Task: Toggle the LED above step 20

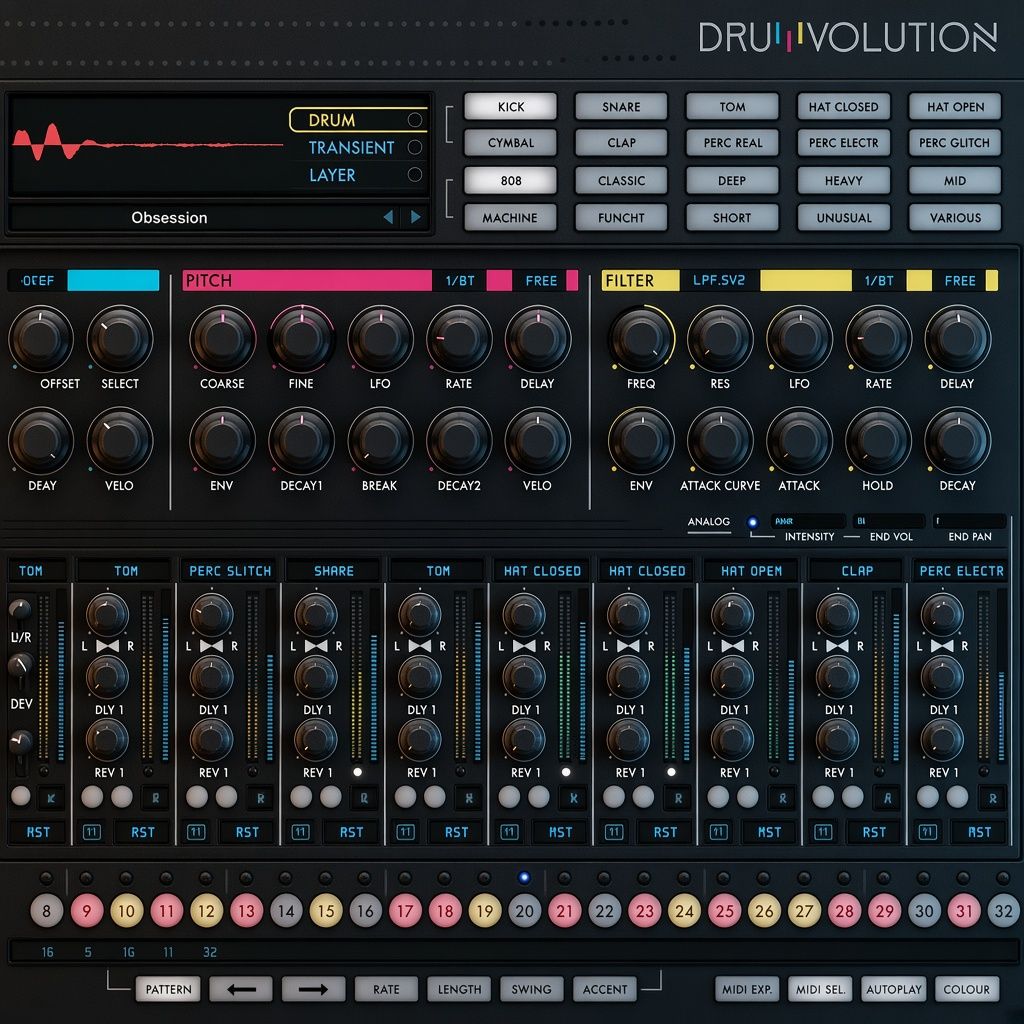Action: pyautogui.click(x=524, y=877)
